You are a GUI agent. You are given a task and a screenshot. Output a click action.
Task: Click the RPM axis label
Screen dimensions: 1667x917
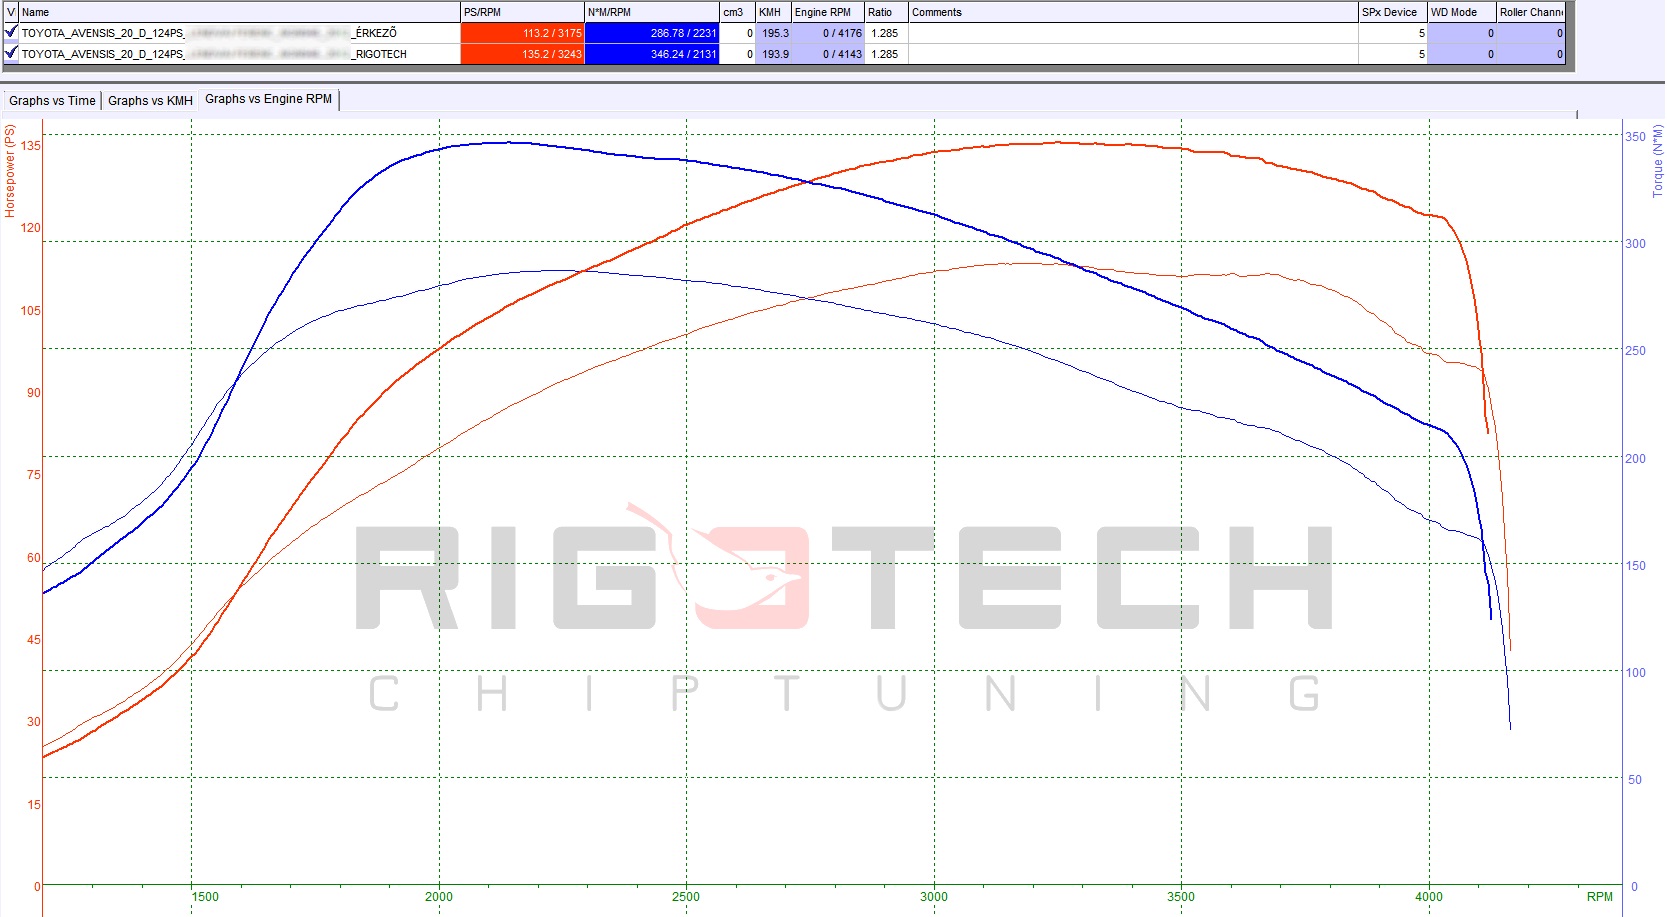click(1599, 896)
